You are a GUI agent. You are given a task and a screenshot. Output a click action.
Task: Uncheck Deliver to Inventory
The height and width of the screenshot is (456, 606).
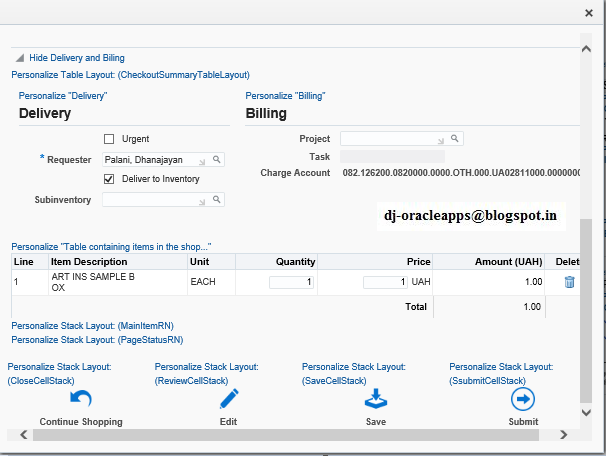(x=109, y=179)
